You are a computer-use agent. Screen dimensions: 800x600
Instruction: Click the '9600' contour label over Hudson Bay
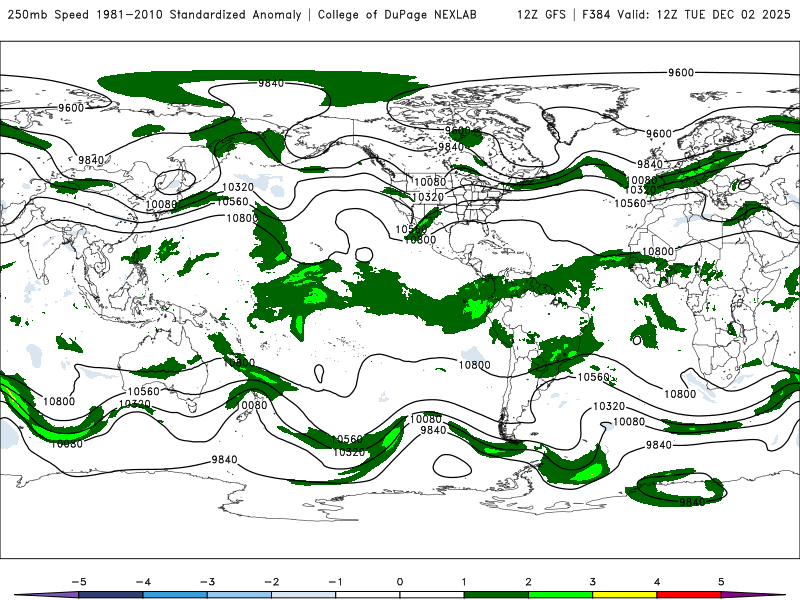click(457, 131)
